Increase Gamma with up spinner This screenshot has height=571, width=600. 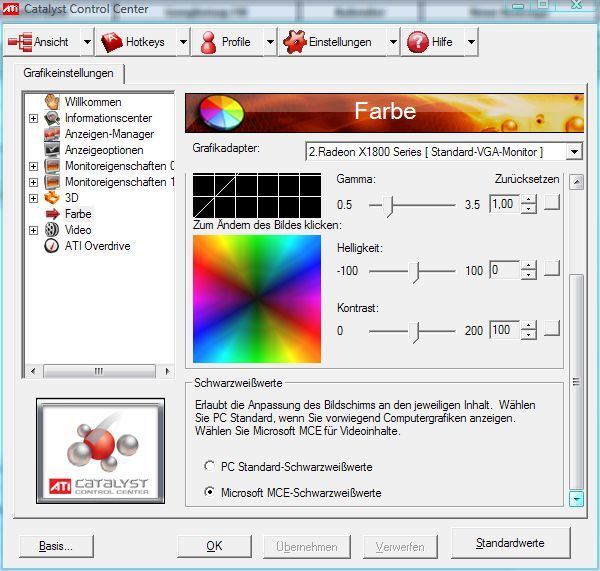[x=528, y=199]
